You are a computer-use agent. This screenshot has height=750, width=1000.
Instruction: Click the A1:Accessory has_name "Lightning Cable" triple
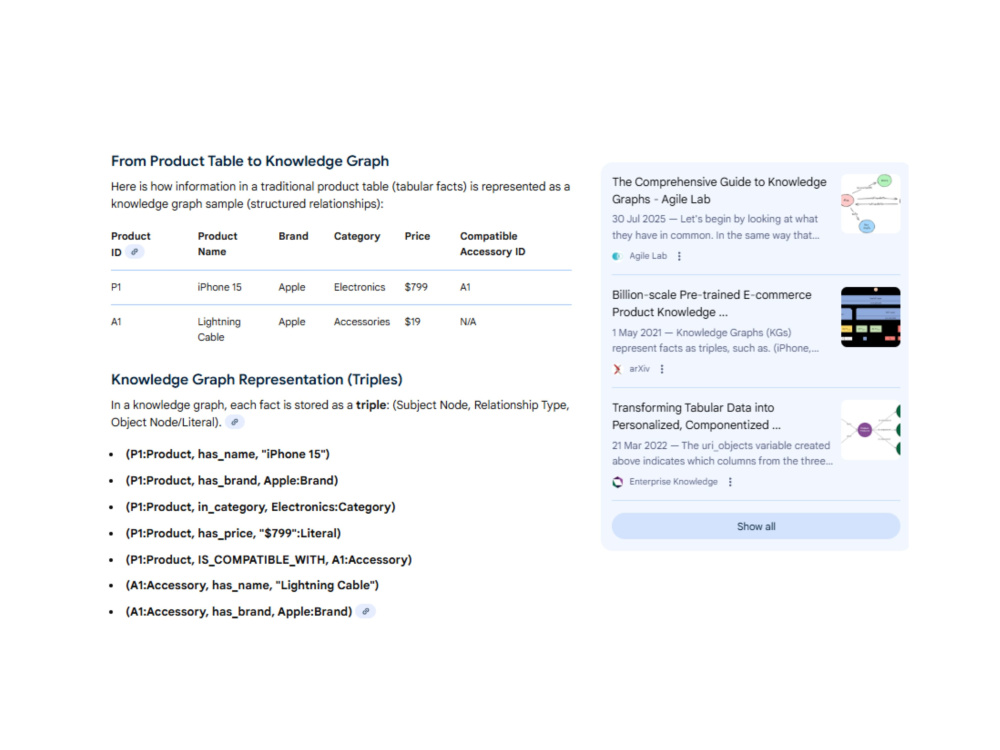click(252, 585)
